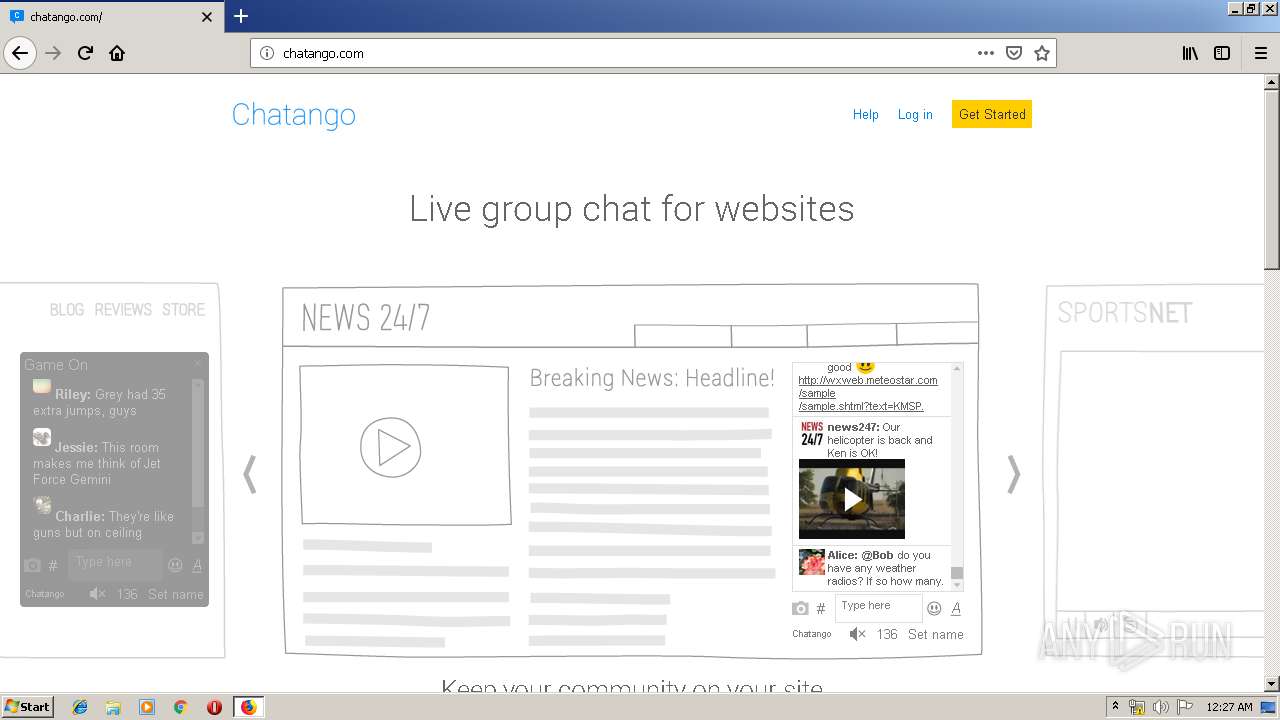1280x720 pixels.
Task: Go to next carousel slide
Action: click(1013, 475)
